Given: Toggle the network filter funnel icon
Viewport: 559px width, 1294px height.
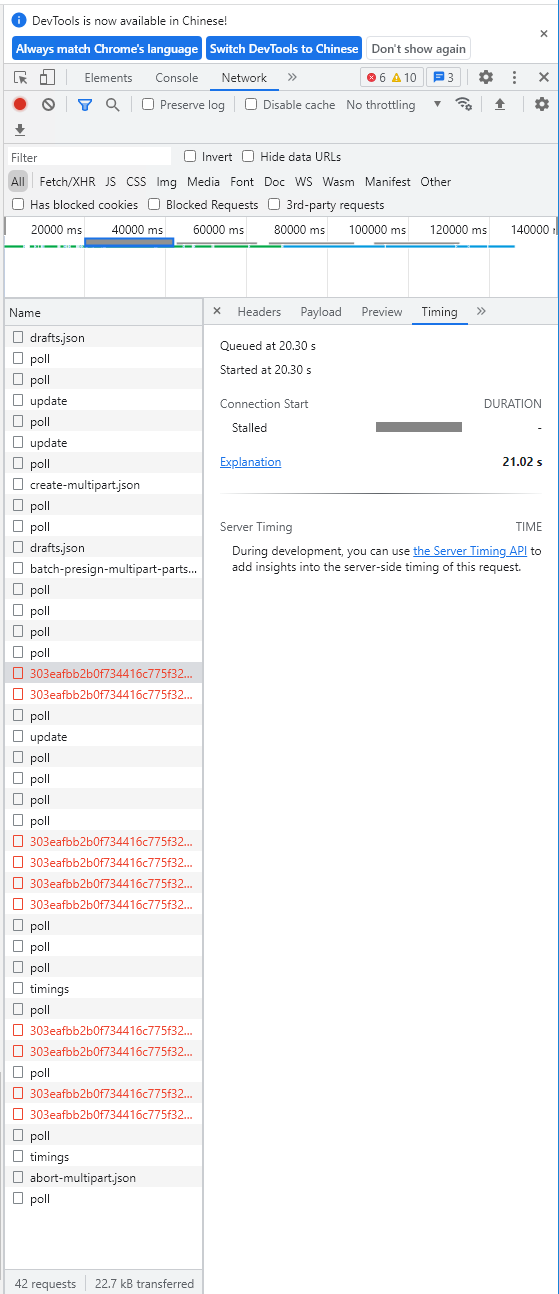Looking at the screenshot, I should click(85, 104).
